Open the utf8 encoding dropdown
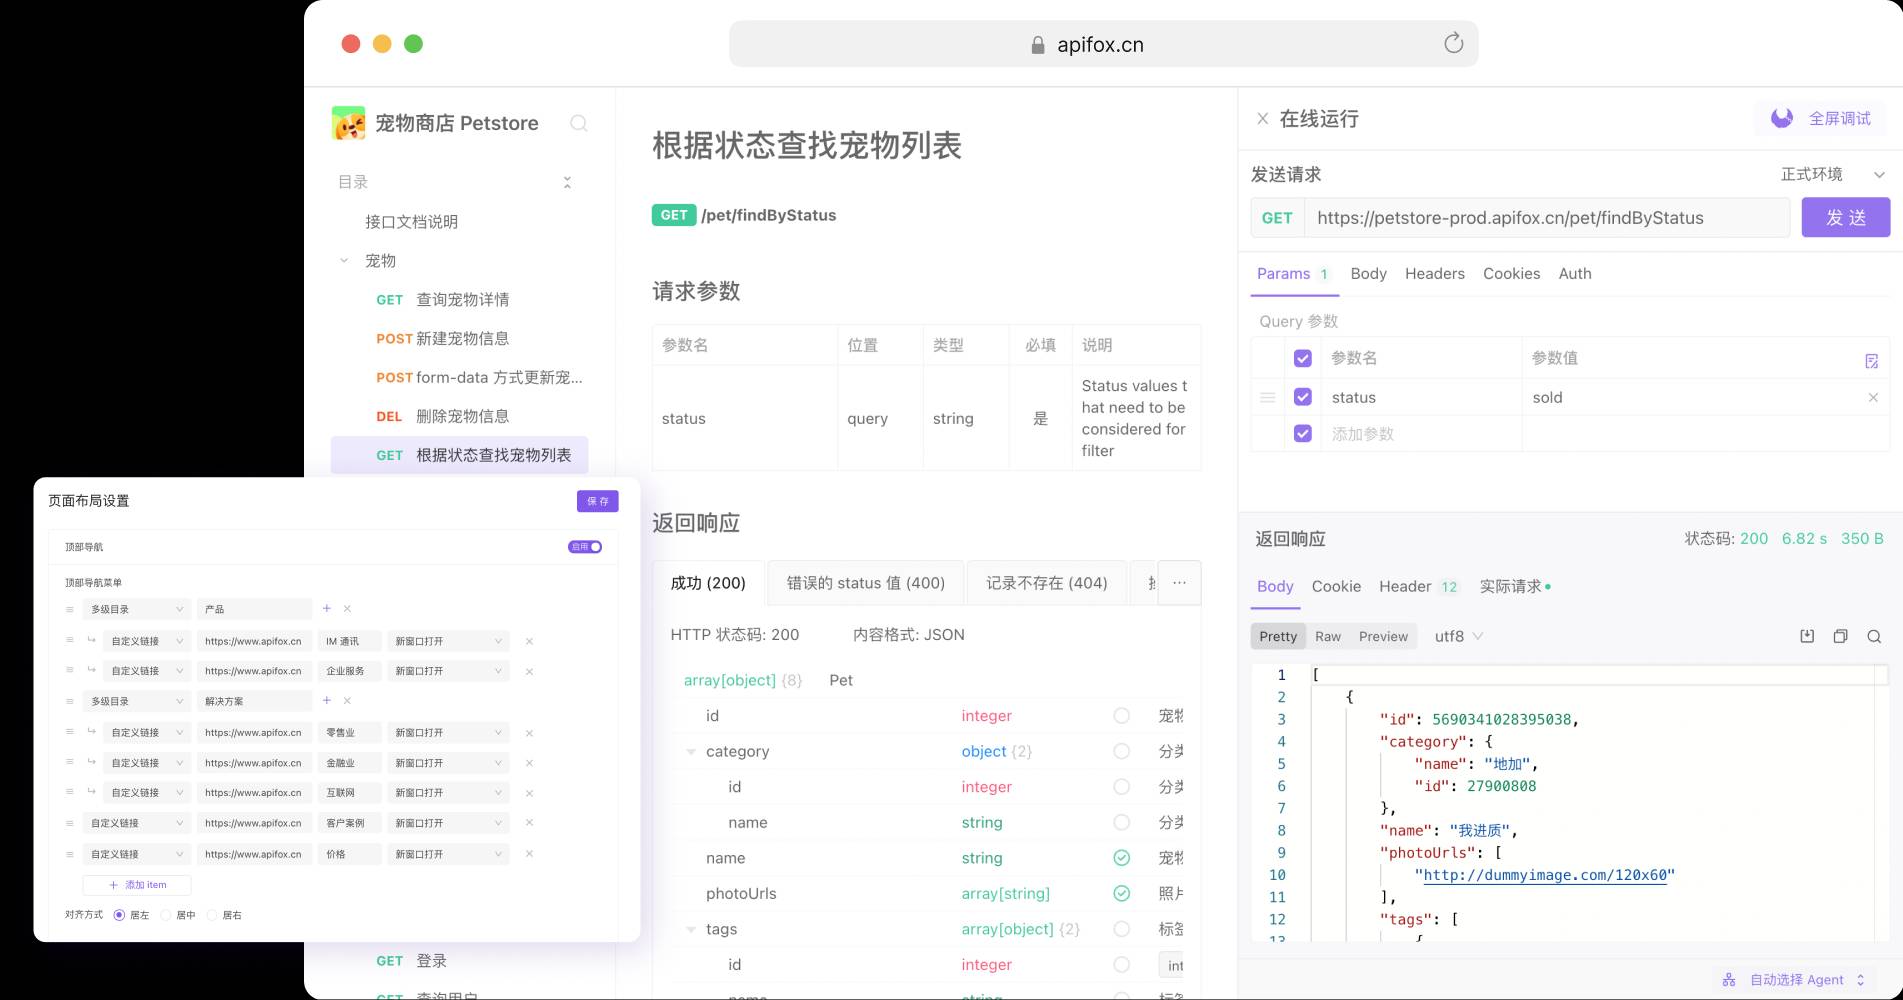This screenshot has width=1903, height=1000. click(1458, 636)
